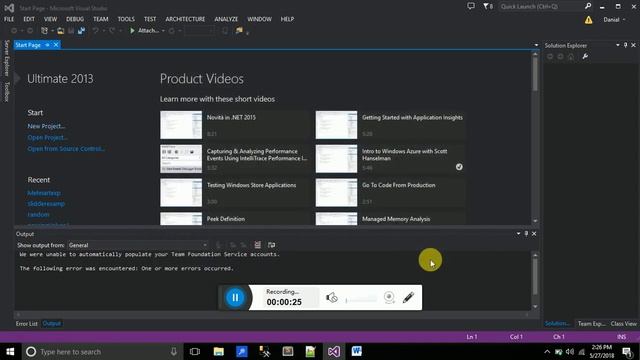Close the Start Page tab

click(x=56, y=44)
